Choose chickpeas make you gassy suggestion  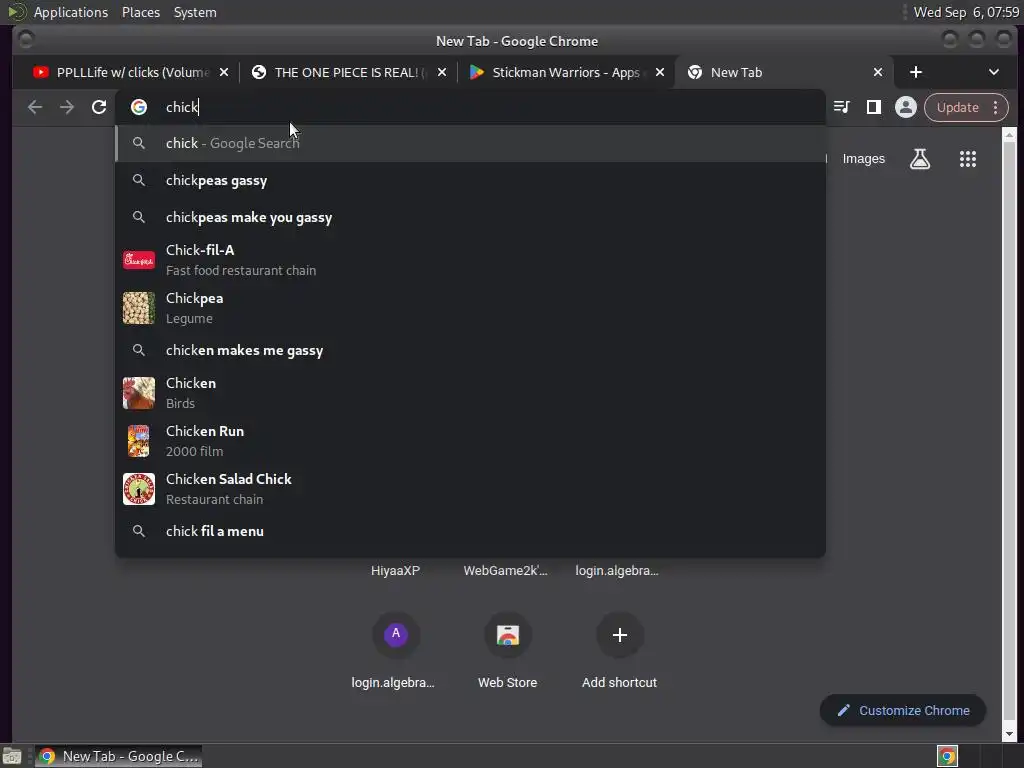[x=470, y=217]
